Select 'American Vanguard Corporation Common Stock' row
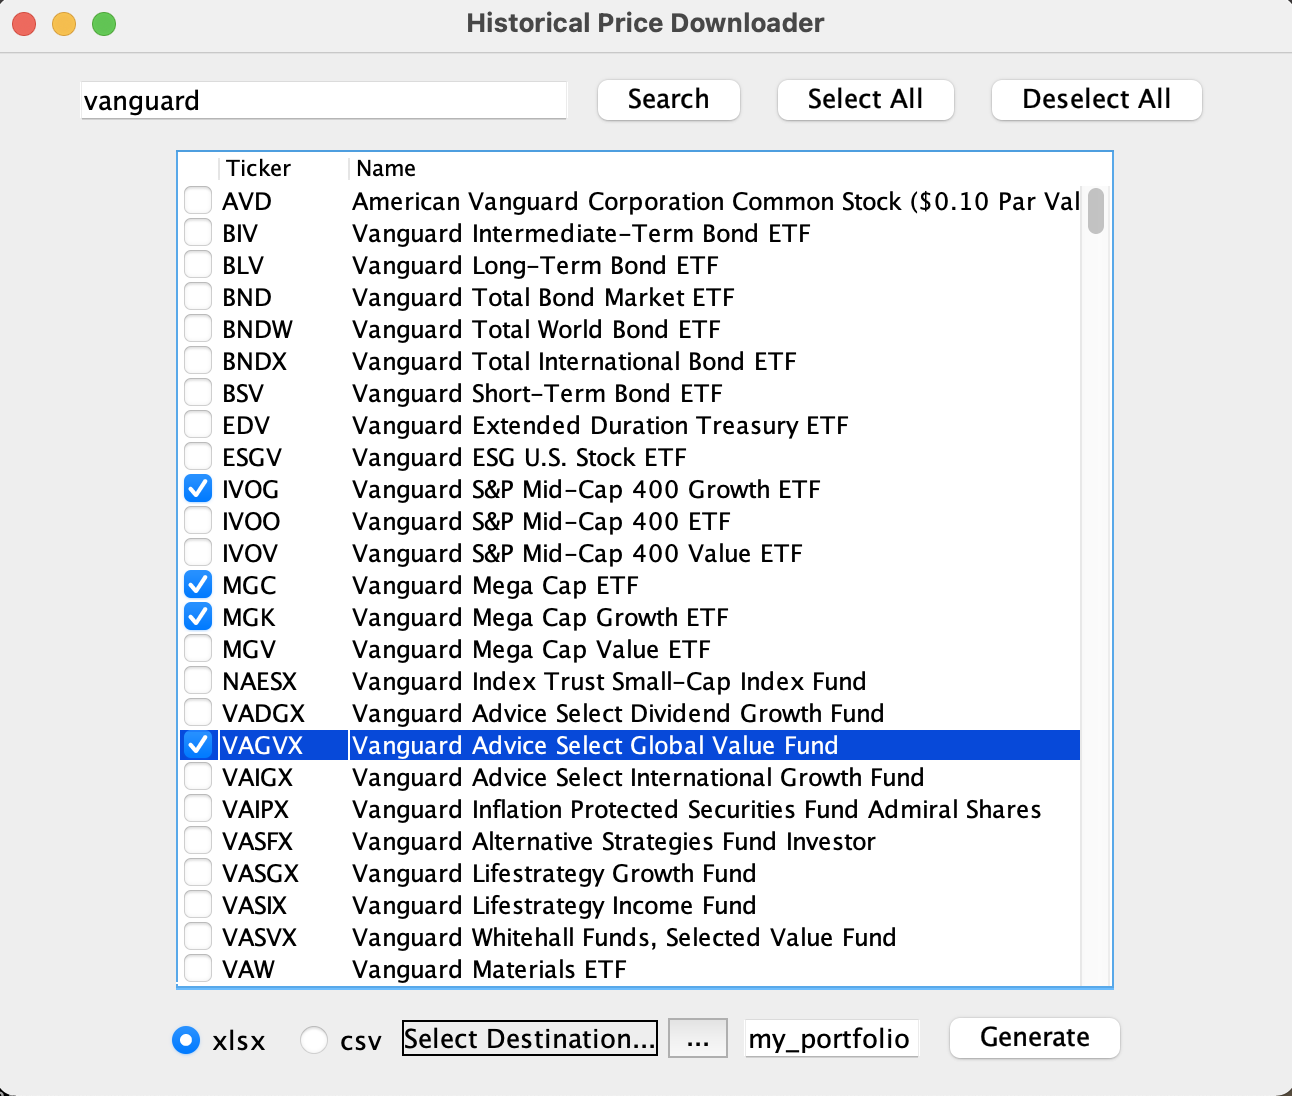Screen dimensions: 1292x1096 pyautogui.click(x=630, y=201)
